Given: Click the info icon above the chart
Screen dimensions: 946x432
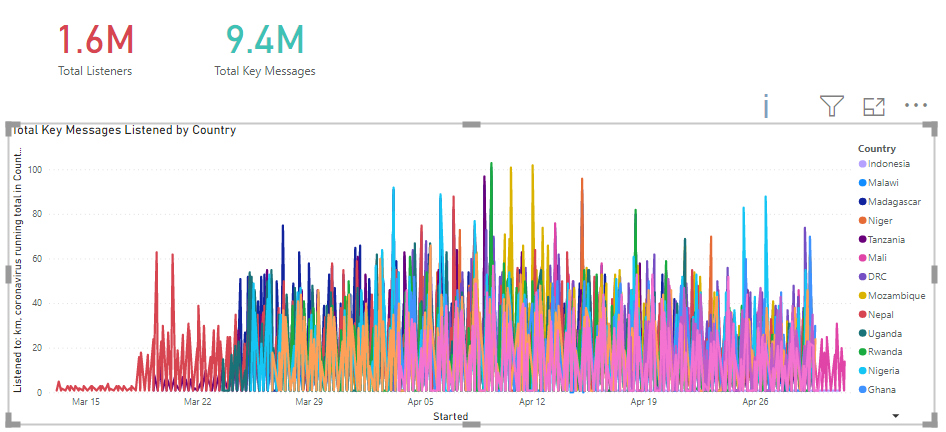Looking at the screenshot, I should point(766,106).
